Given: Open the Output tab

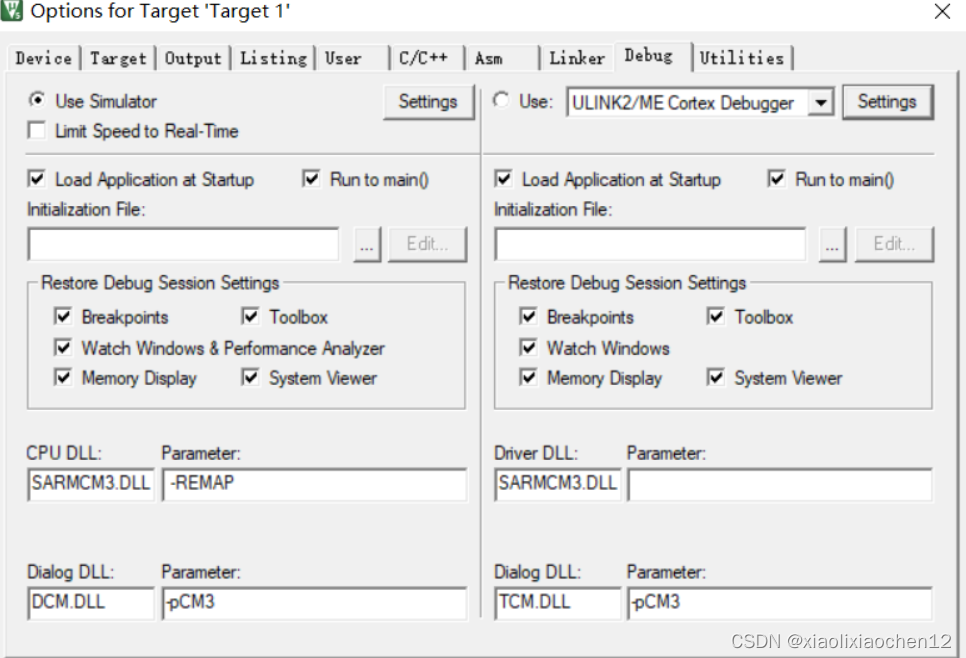Looking at the screenshot, I should pyautogui.click(x=193, y=59).
